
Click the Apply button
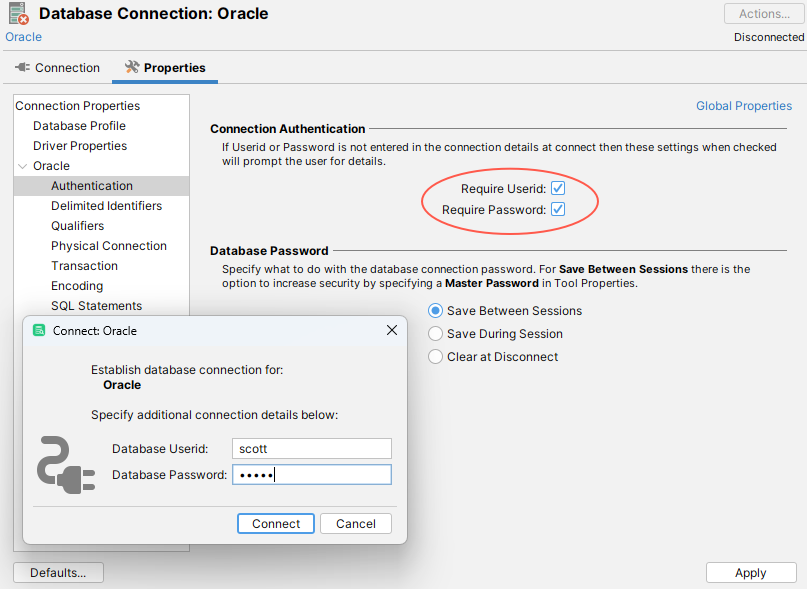[751, 572]
